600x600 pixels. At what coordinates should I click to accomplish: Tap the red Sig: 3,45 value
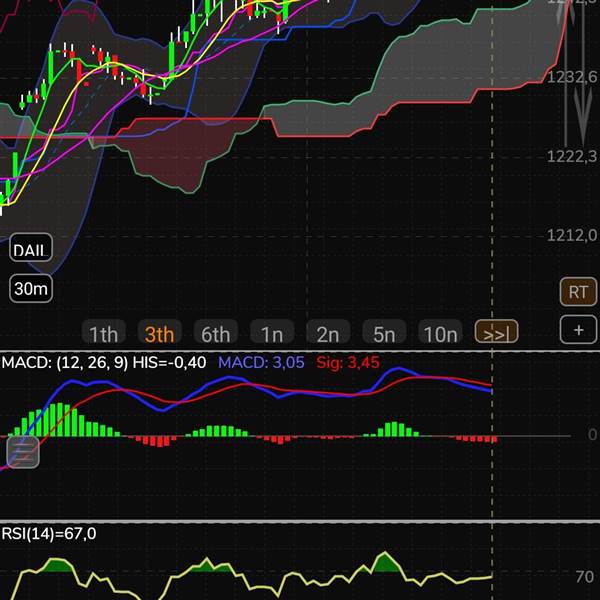348,362
